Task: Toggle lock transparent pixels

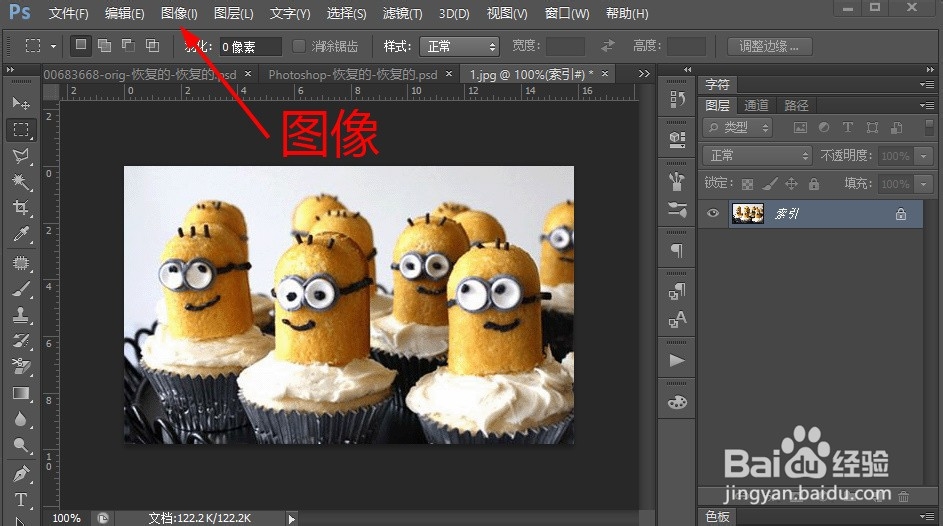Action: [x=747, y=184]
